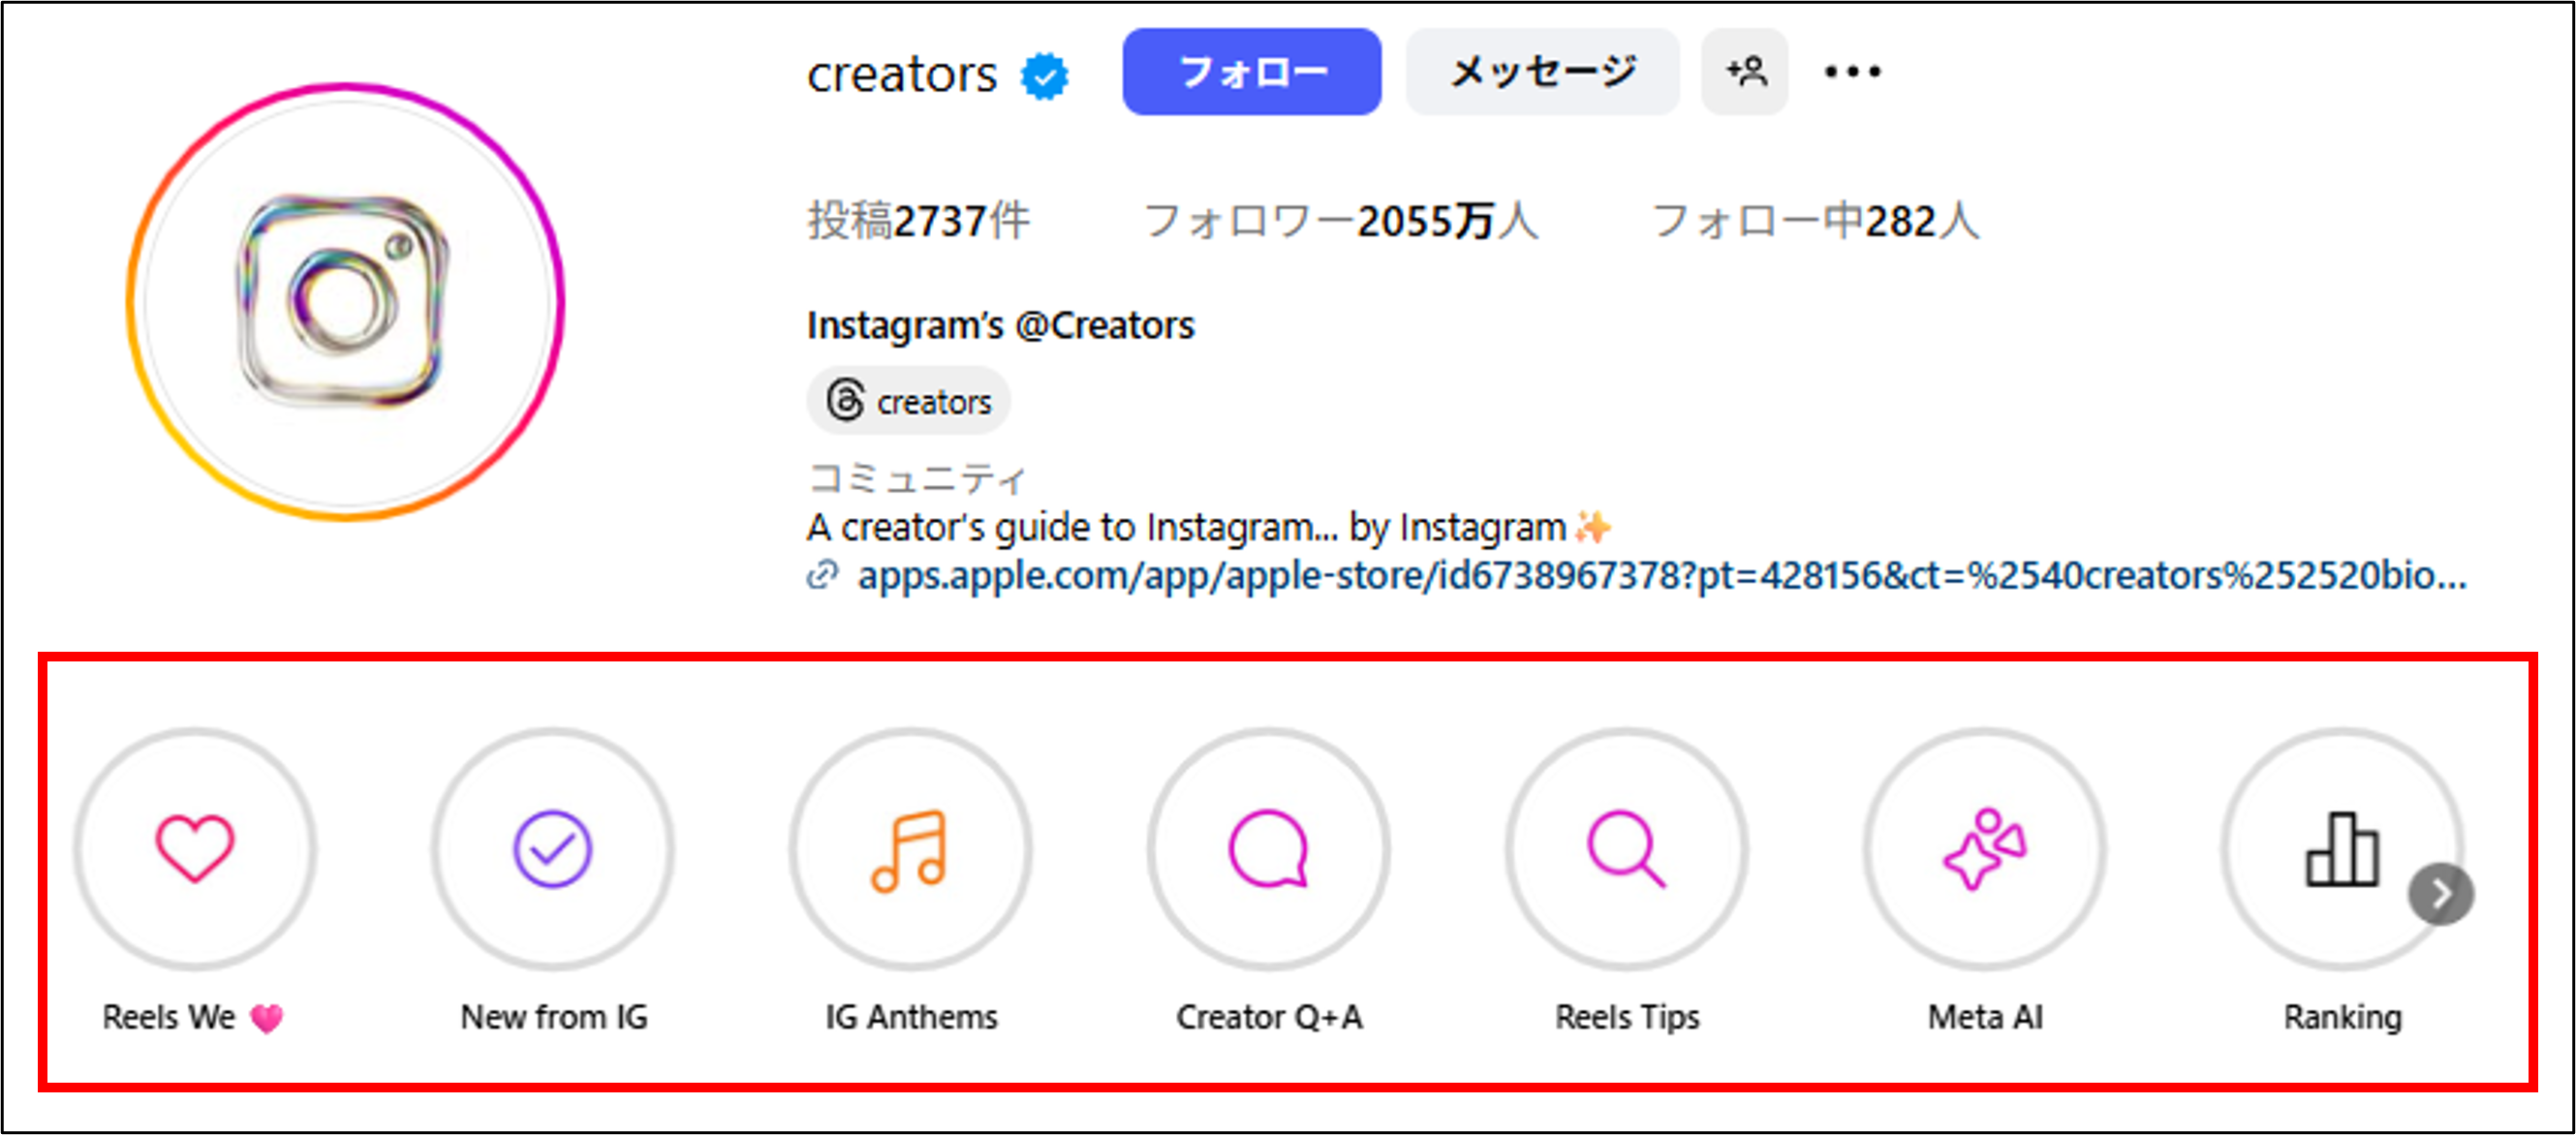
Task: Click the Instagram's @Creators name text
Action: [x=1000, y=325]
